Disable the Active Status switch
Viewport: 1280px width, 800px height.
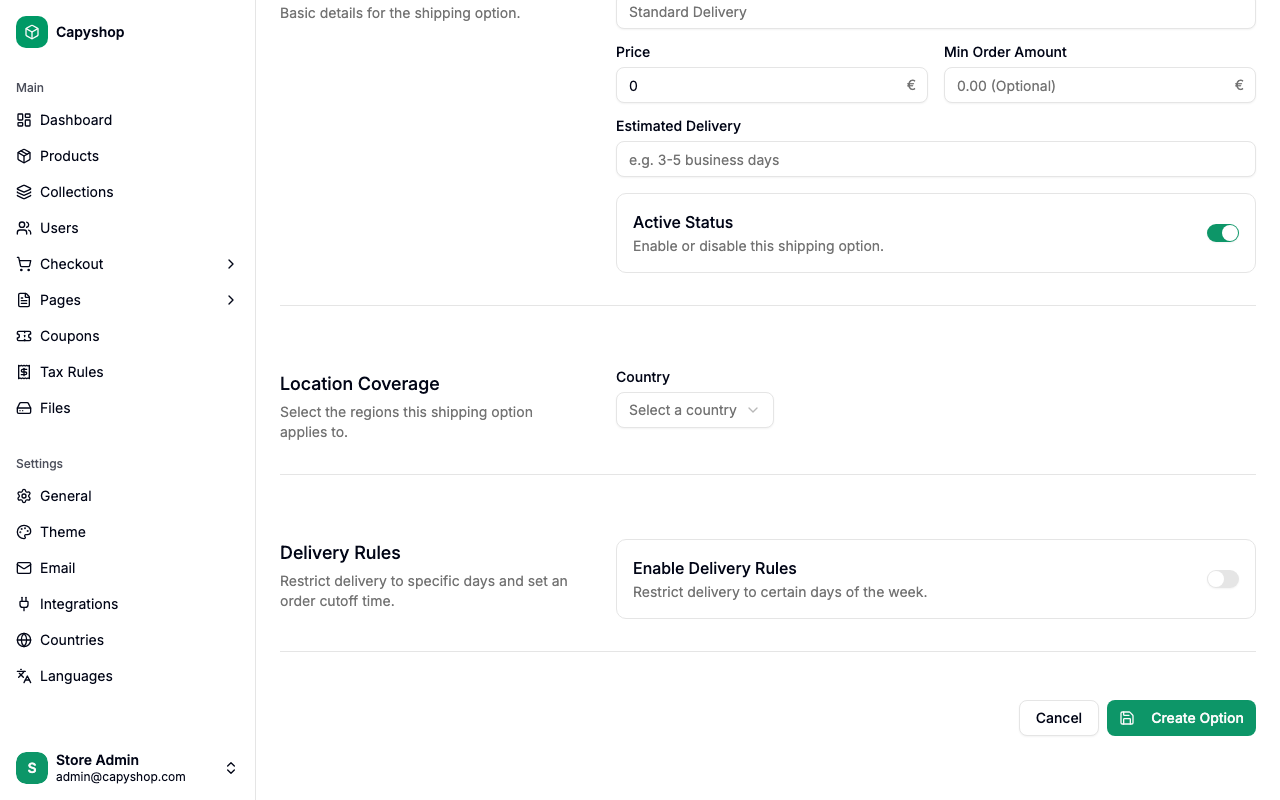tap(1223, 233)
